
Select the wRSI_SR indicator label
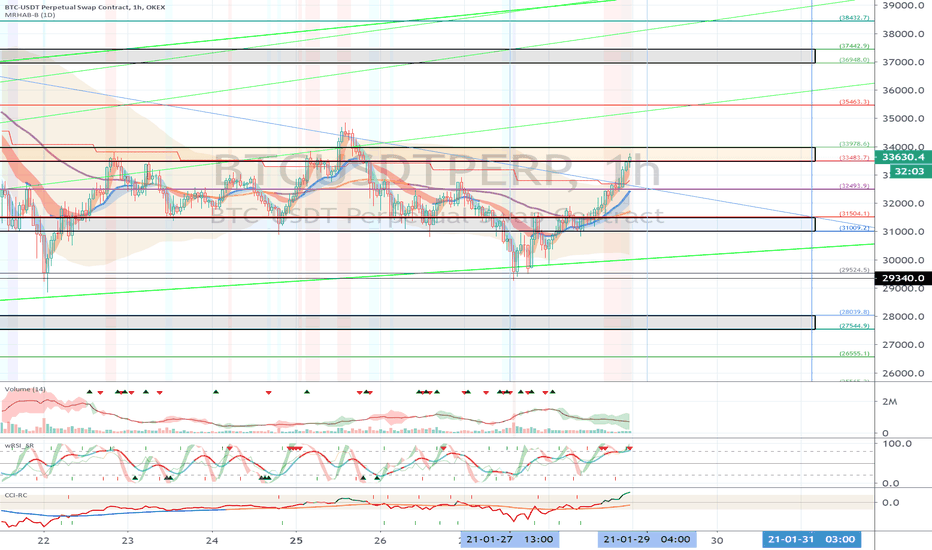click(17, 445)
